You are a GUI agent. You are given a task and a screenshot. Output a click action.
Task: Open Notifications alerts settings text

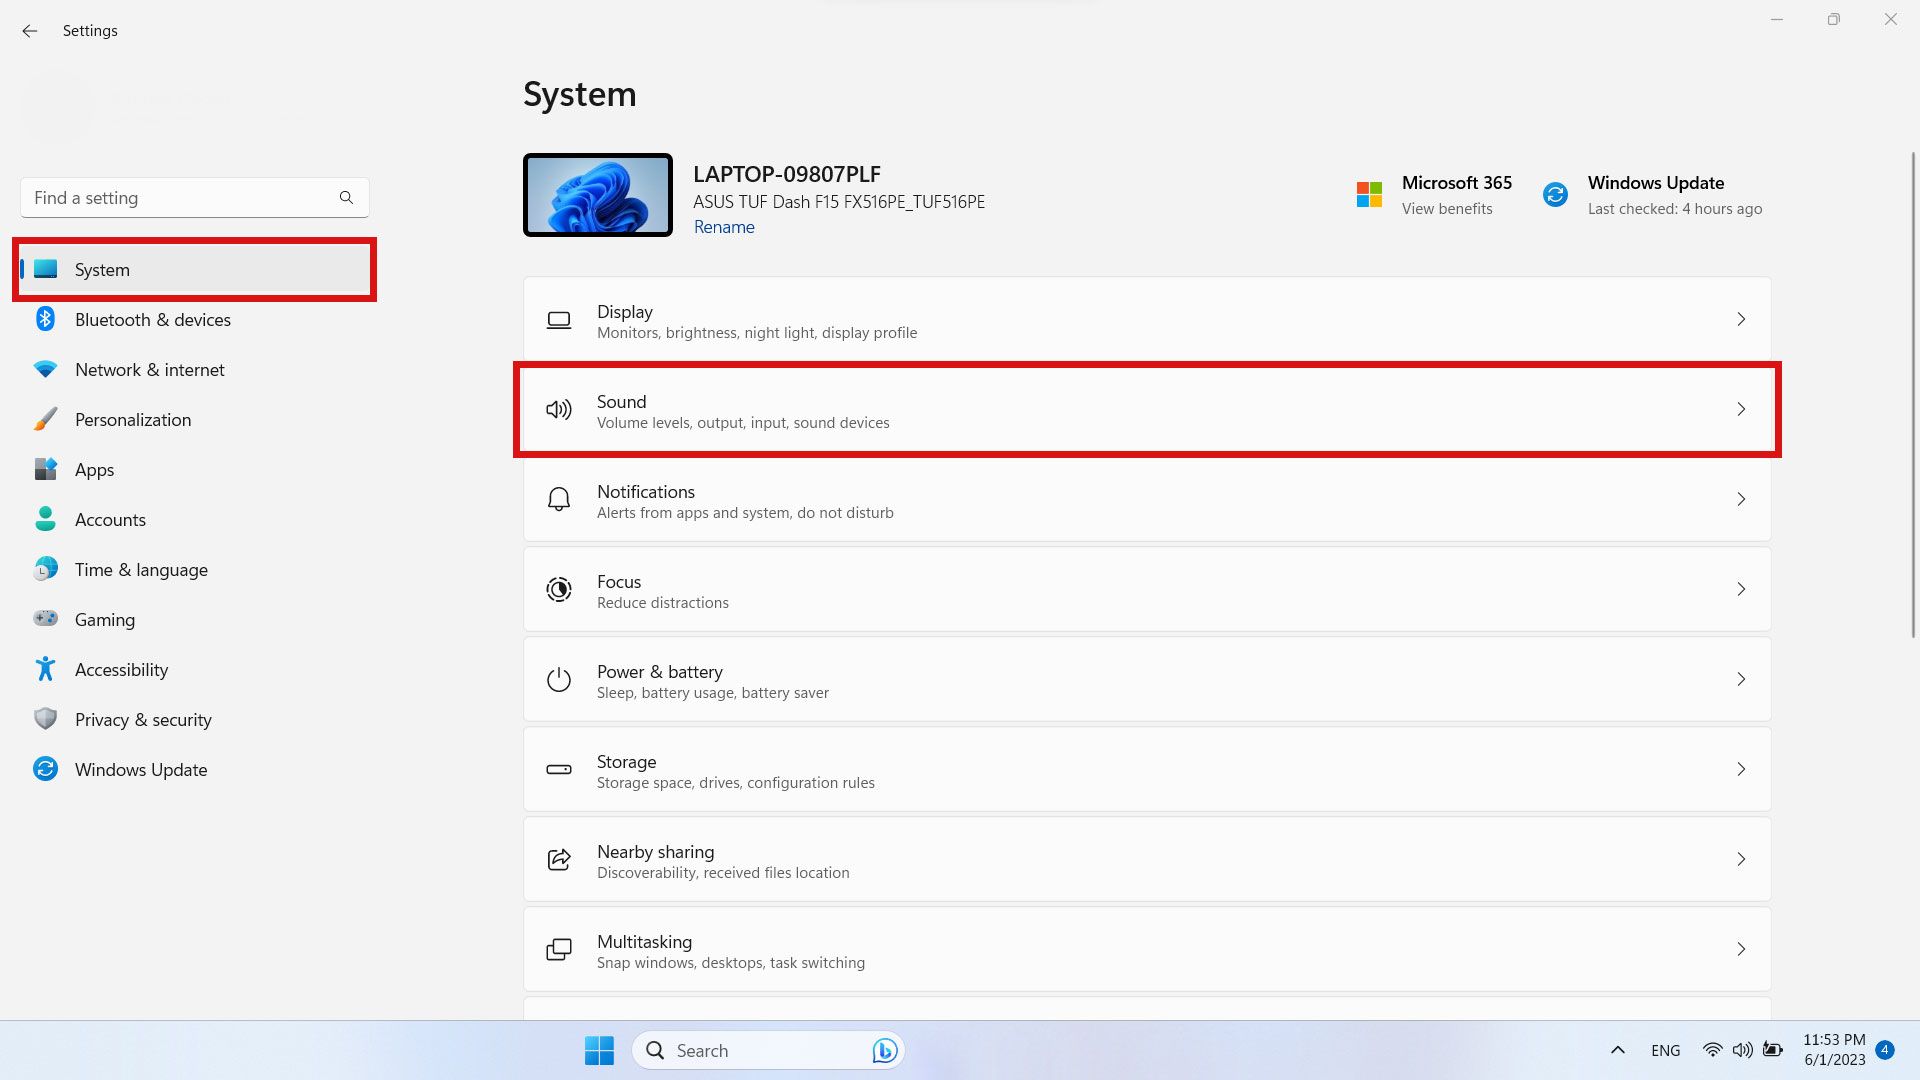pos(745,513)
